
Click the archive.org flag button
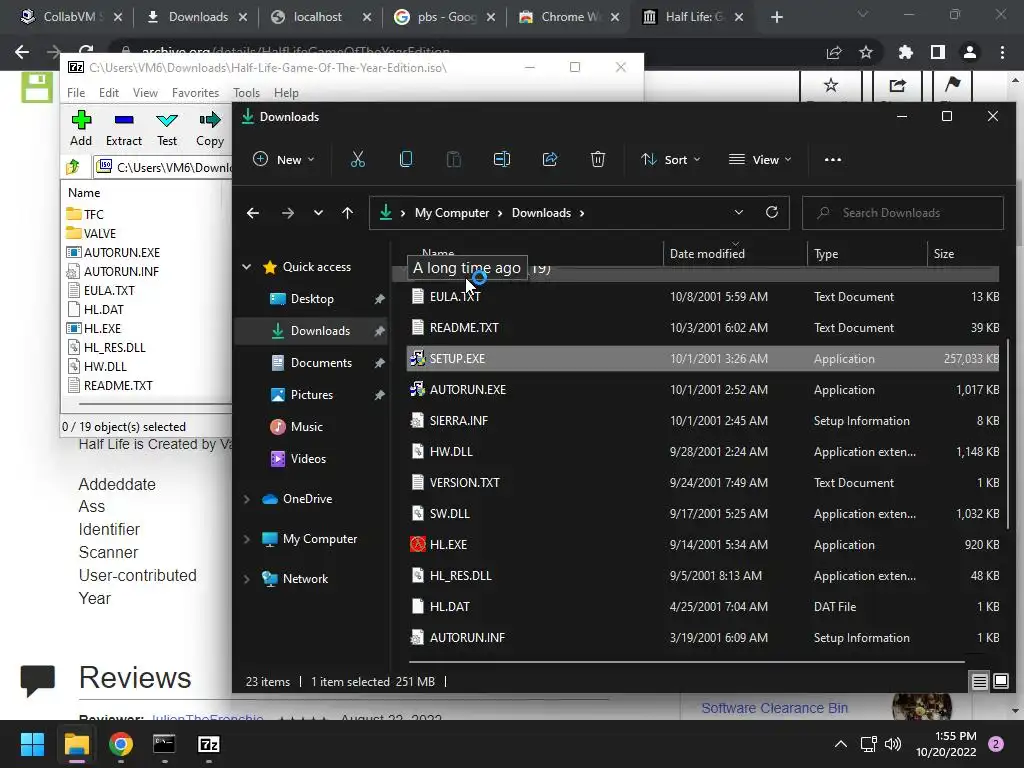953,86
